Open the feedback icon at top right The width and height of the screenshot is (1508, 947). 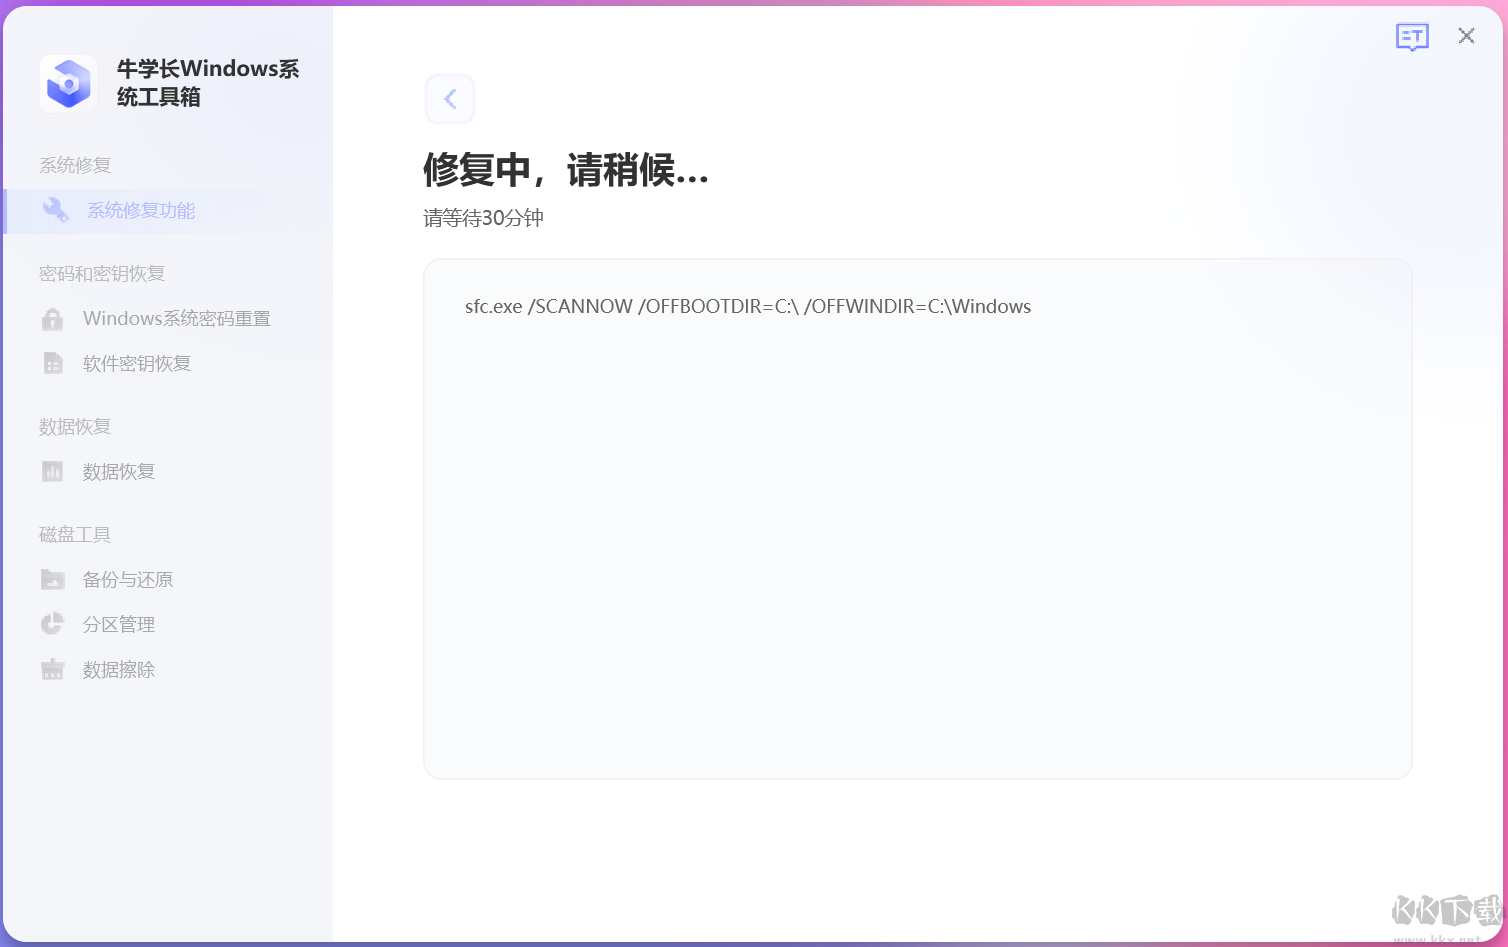[1412, 36]
